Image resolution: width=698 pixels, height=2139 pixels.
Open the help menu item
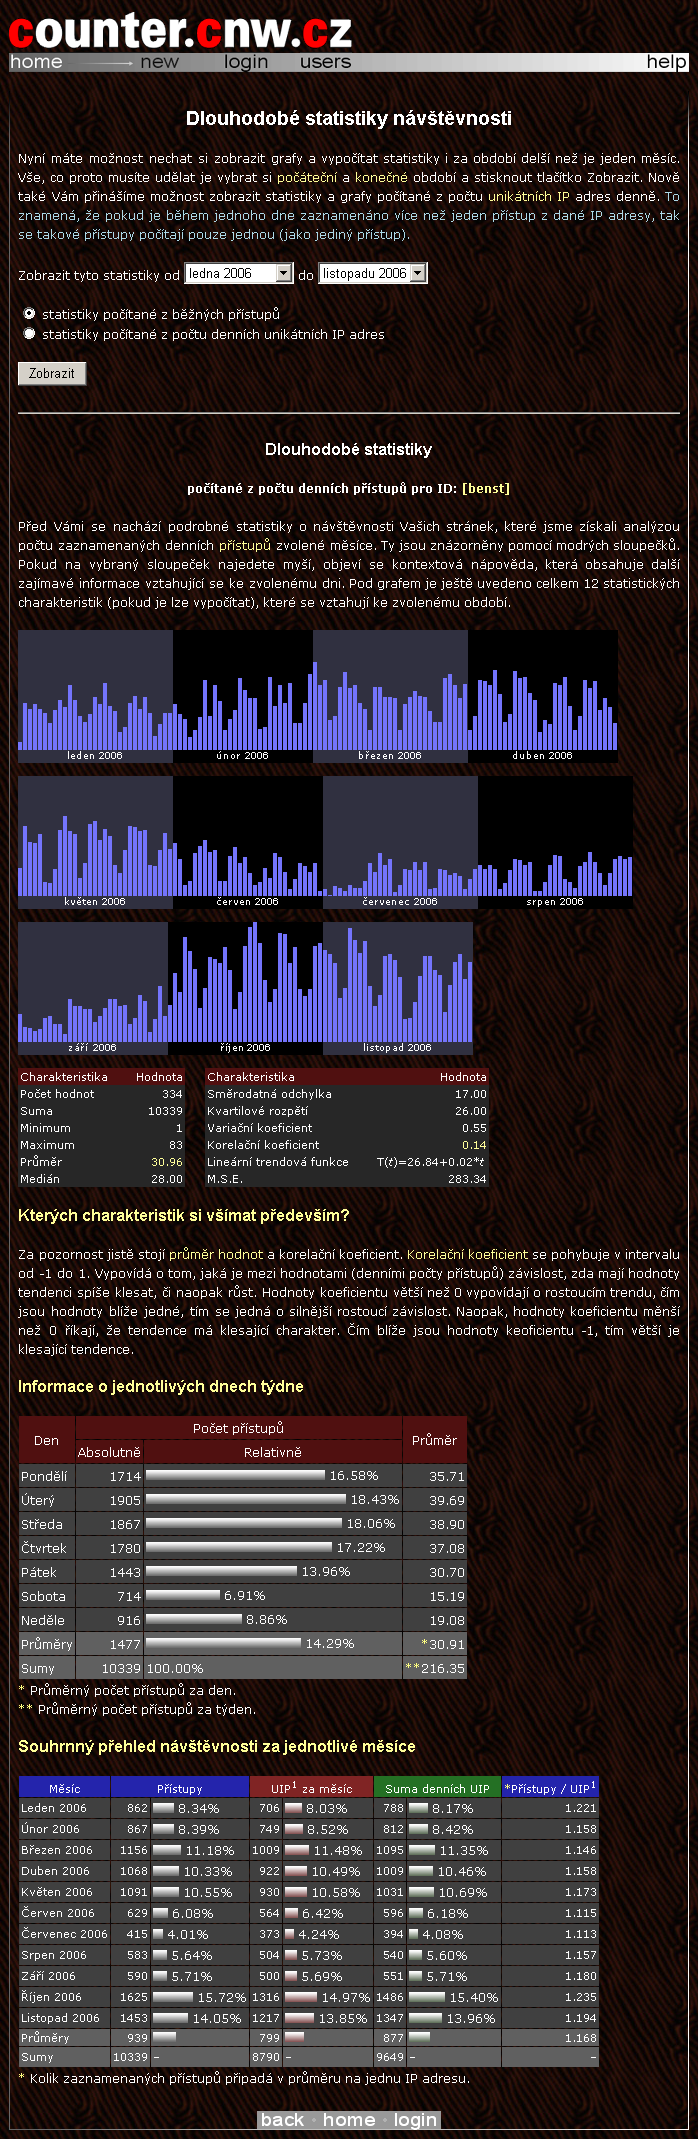666,62
